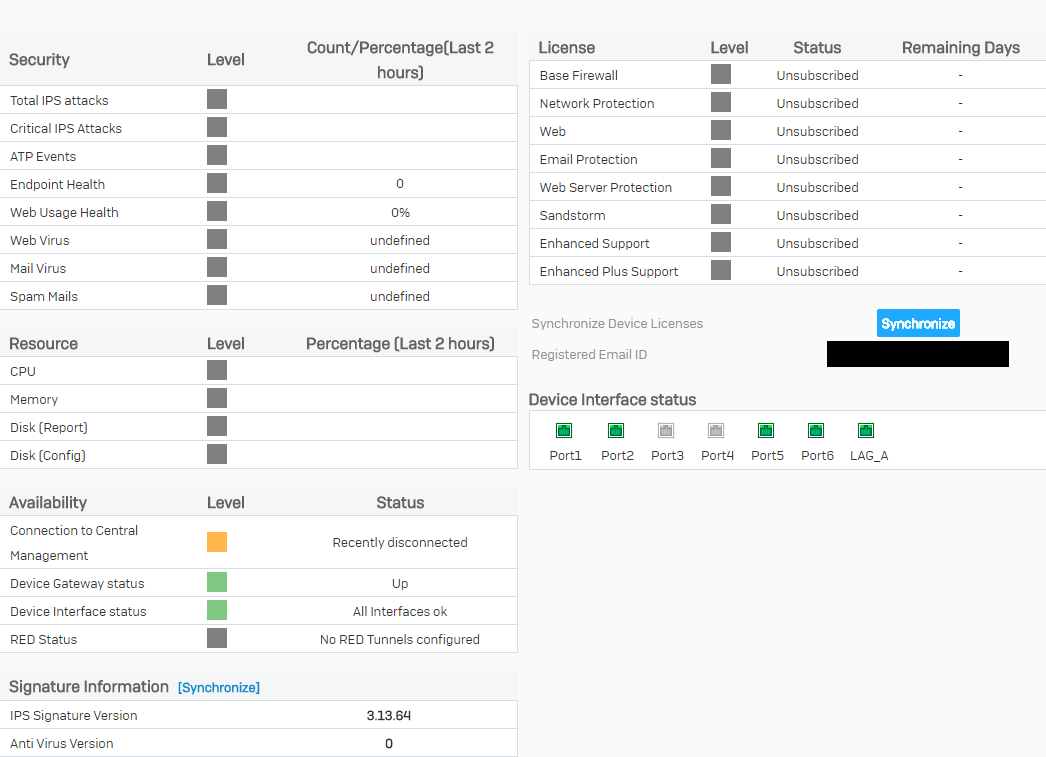Image resolution: width=1046 pixels, height=757 pixels.
Task: Click Unsubscribed status for Enhanced Plus Support
Action: (x=817, y=271)
